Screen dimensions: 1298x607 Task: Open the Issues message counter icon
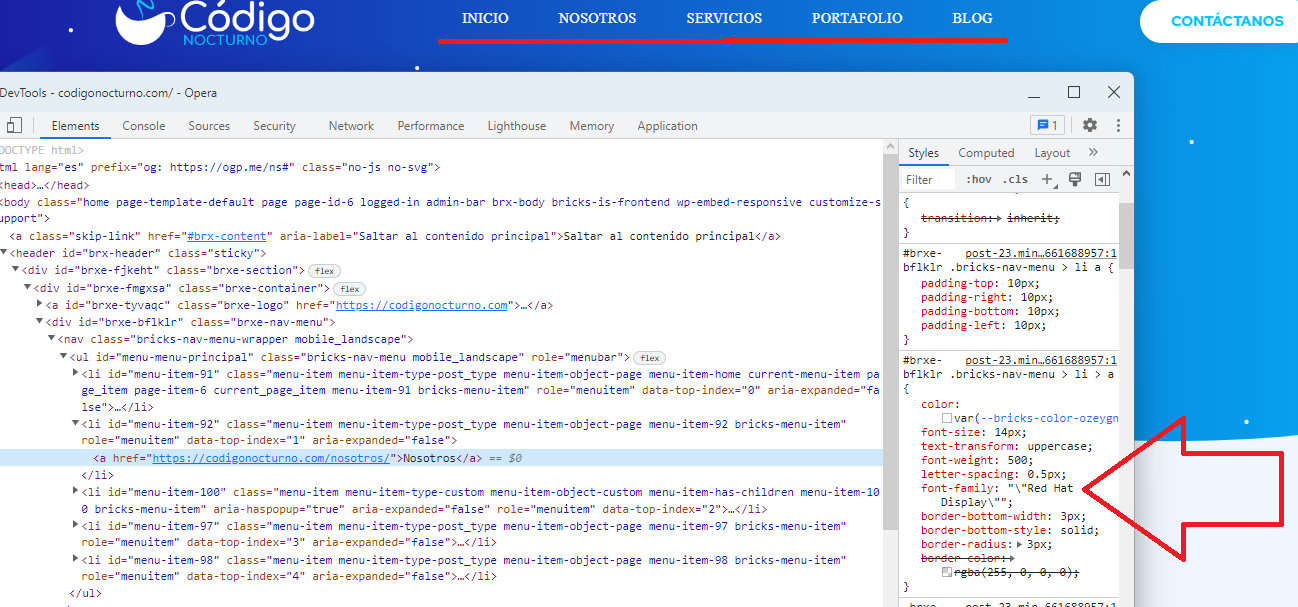coord(1047,124)
